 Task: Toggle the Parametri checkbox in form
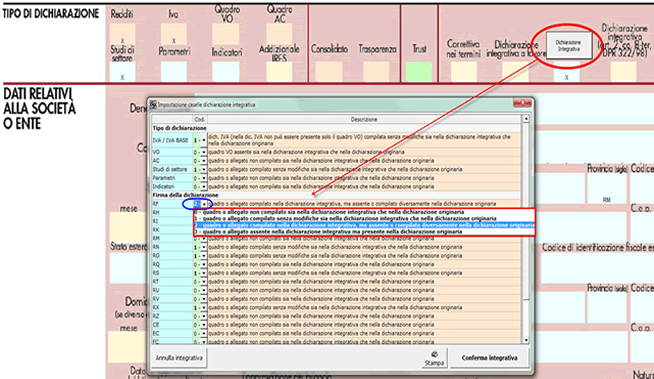click(174, 72)
